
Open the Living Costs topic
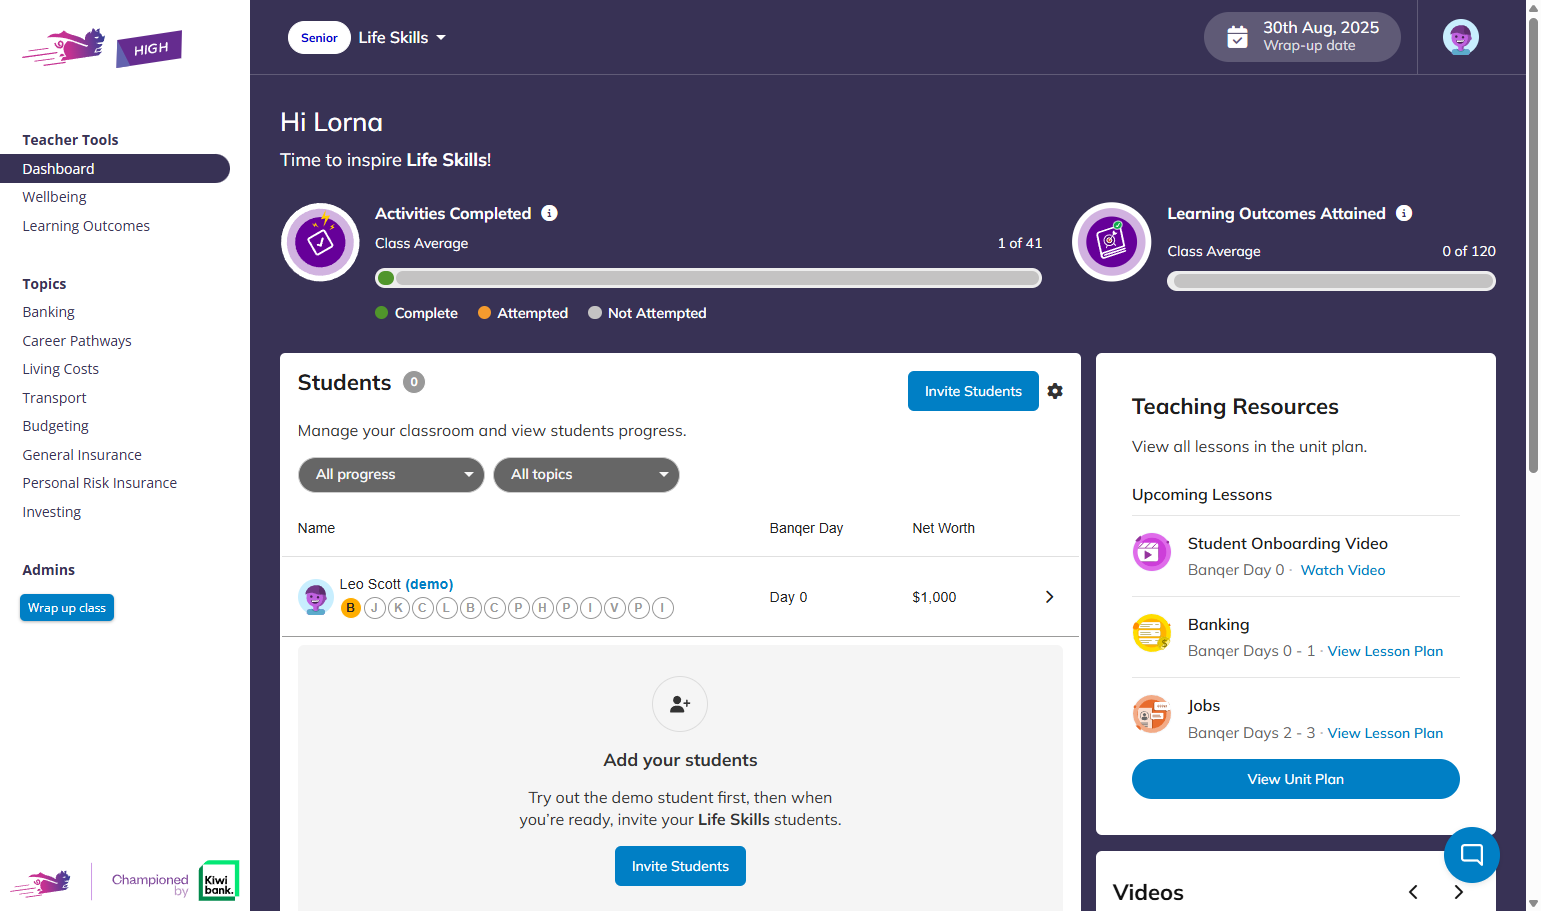tap(61, 369)
